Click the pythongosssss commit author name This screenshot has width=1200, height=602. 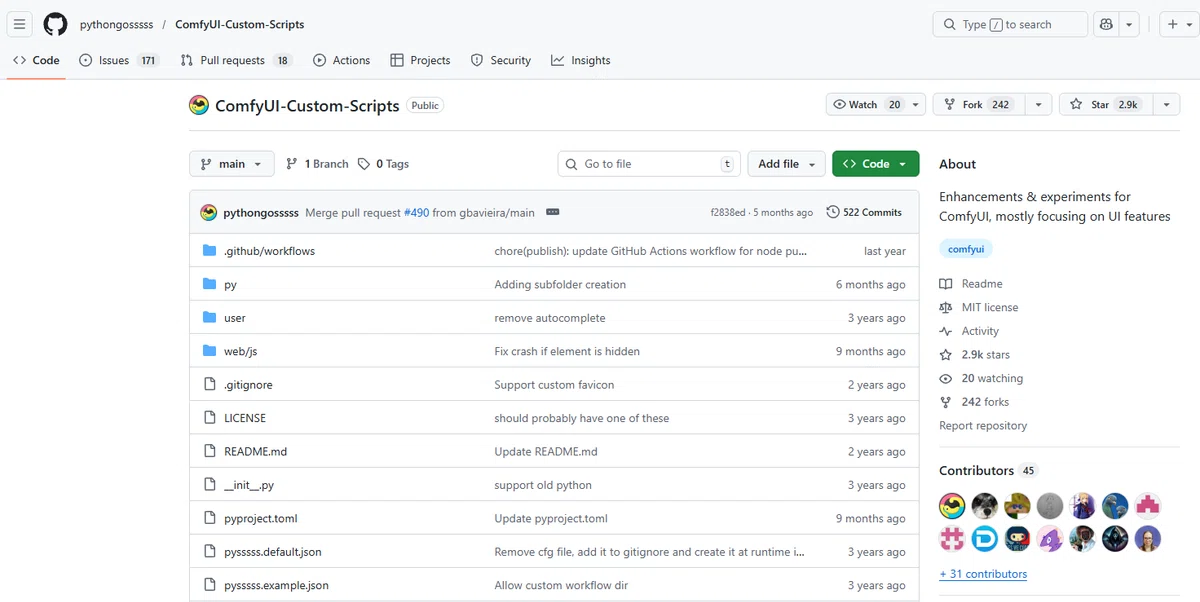tap(261, 213)
